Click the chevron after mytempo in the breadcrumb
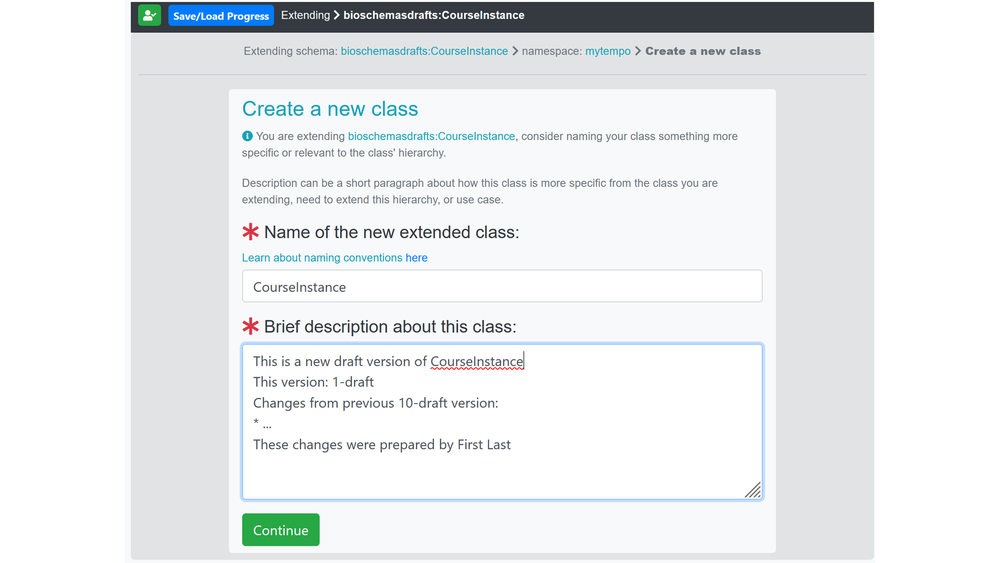 pyautogui.click(x=638, y=51)
